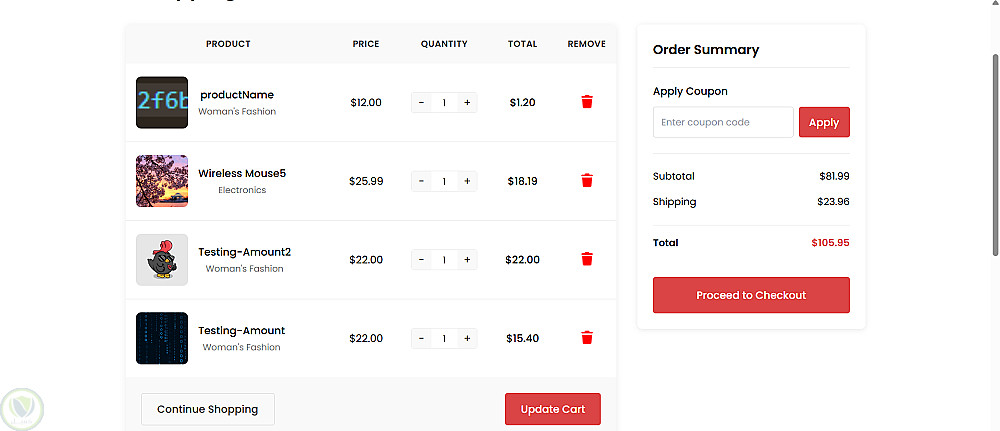1000x431 pixels.
Task: Decrease productName quantity with minus
Action: tap(421, 102)
